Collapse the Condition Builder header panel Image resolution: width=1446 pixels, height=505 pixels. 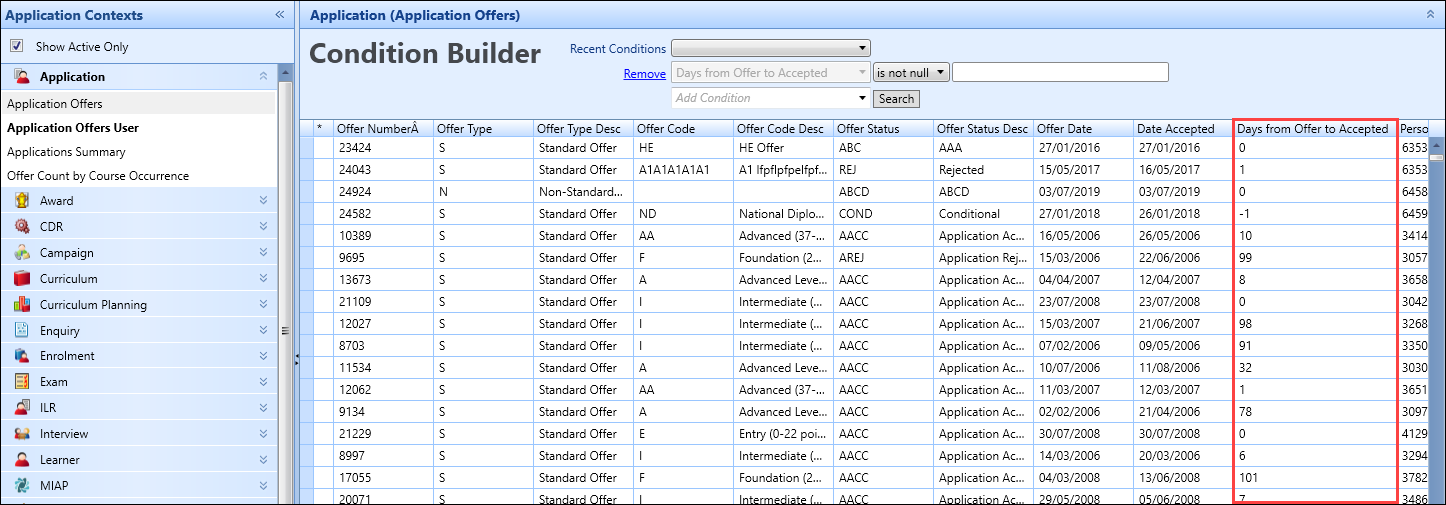pyautogui.click(x=1430, y=15)
